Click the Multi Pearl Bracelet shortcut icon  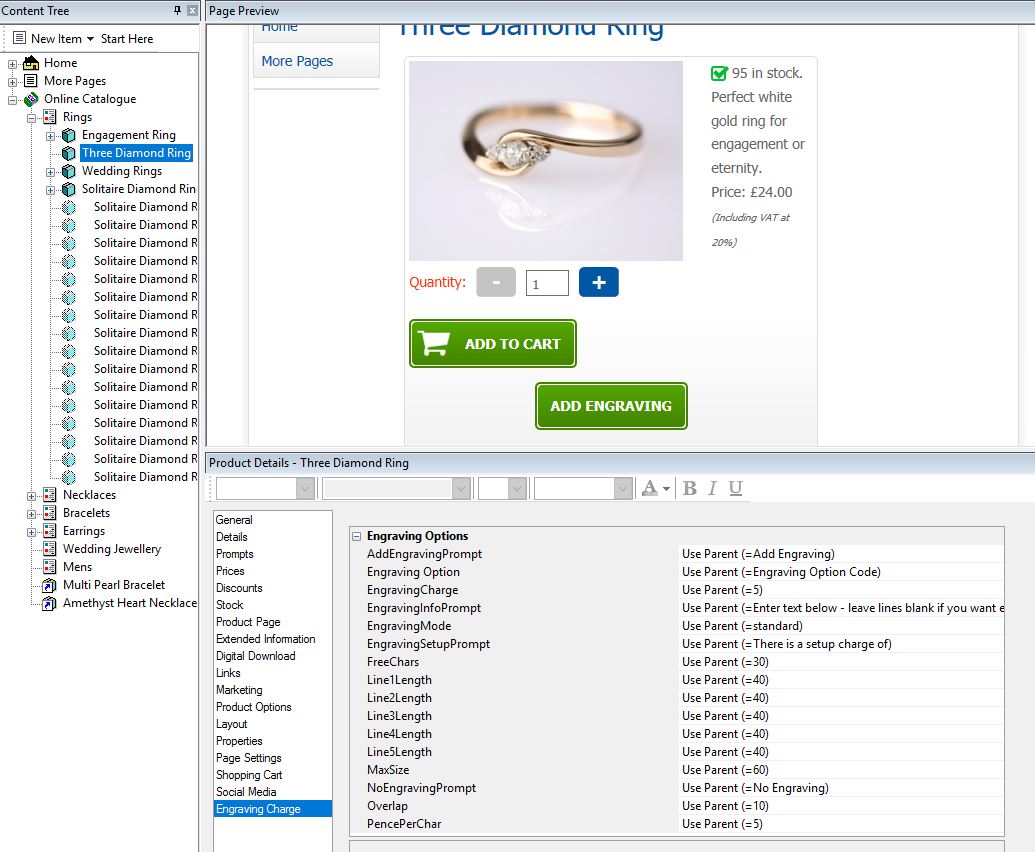(x=49, y=585)
